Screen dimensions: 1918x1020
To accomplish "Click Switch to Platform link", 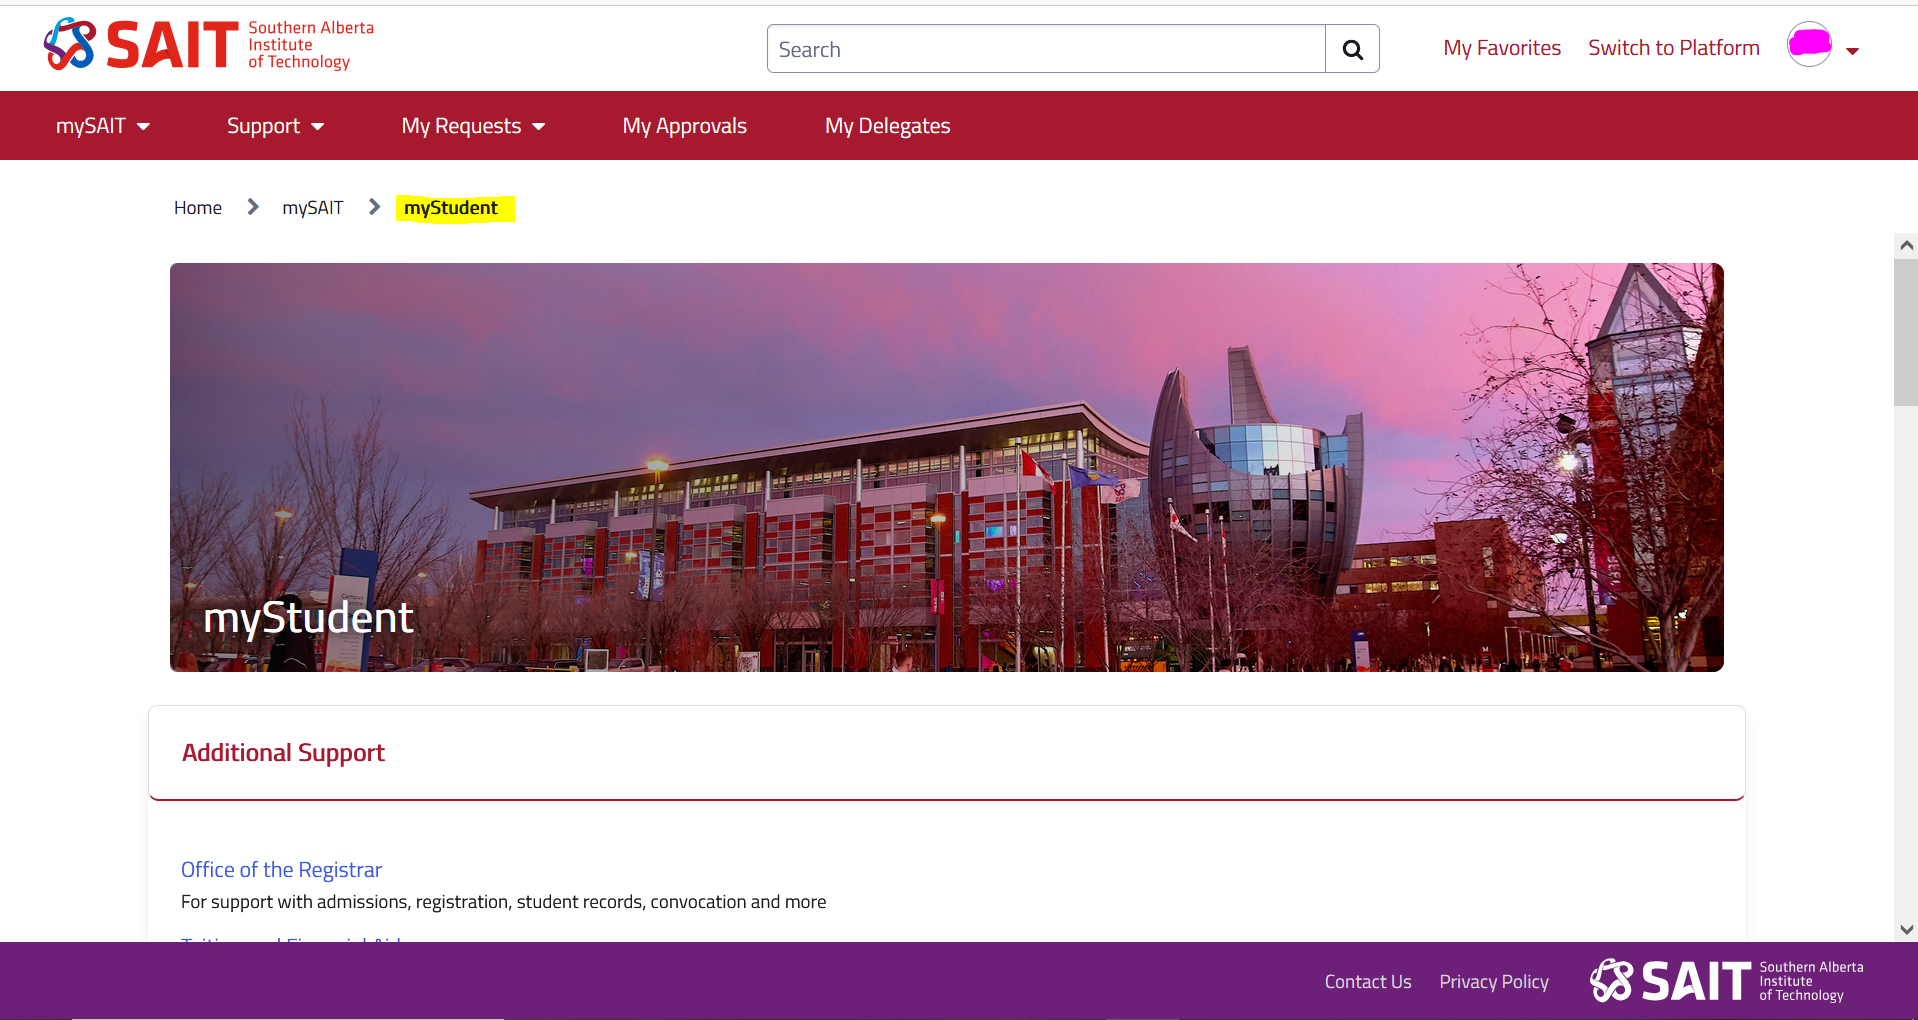I will point(1674,48).
